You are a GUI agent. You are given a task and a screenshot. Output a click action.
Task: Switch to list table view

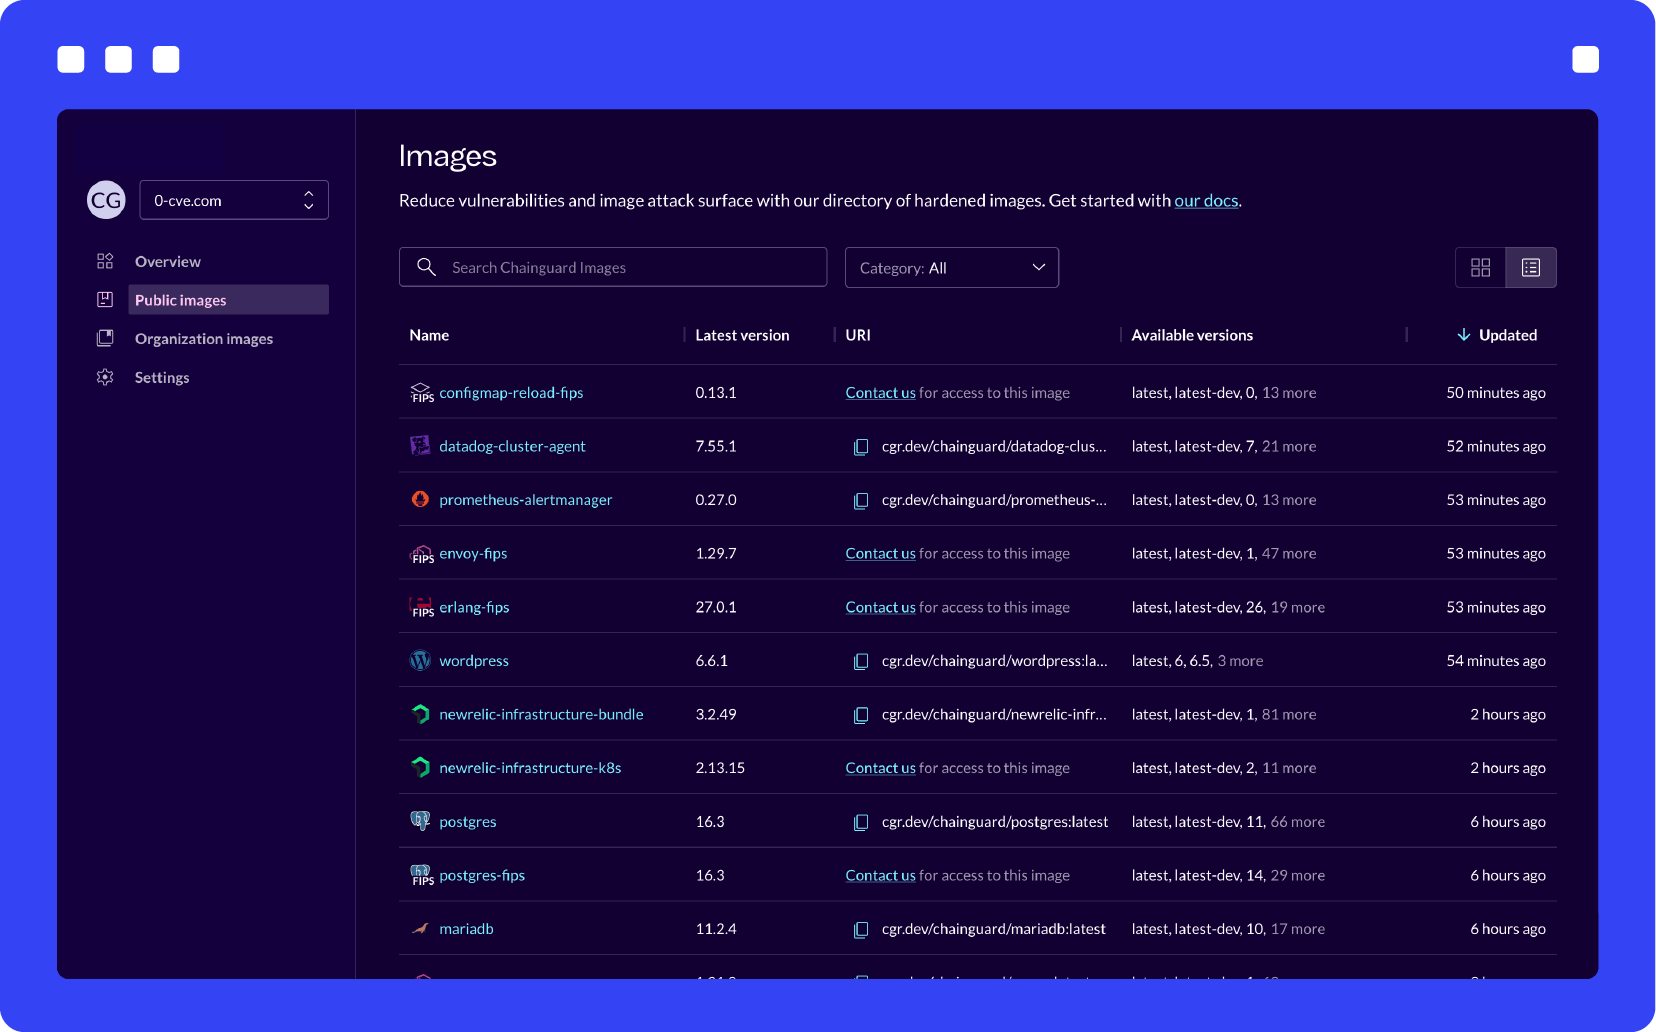tap(1531, 267)
